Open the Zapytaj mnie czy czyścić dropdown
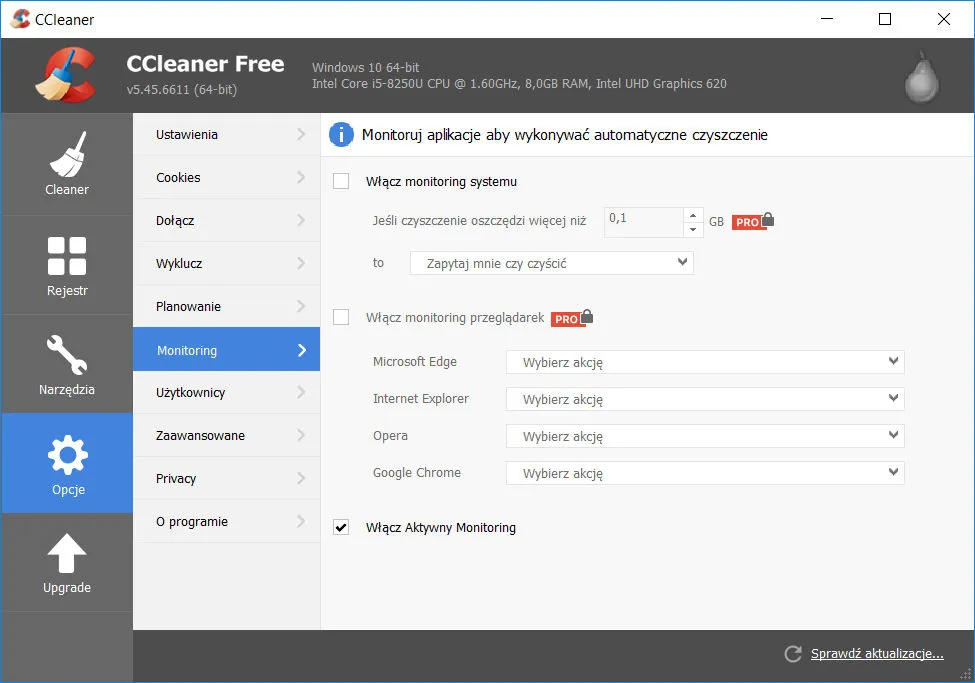Image resolution: width=975 pixels, height=683 pixels. [x=551, y=262]
